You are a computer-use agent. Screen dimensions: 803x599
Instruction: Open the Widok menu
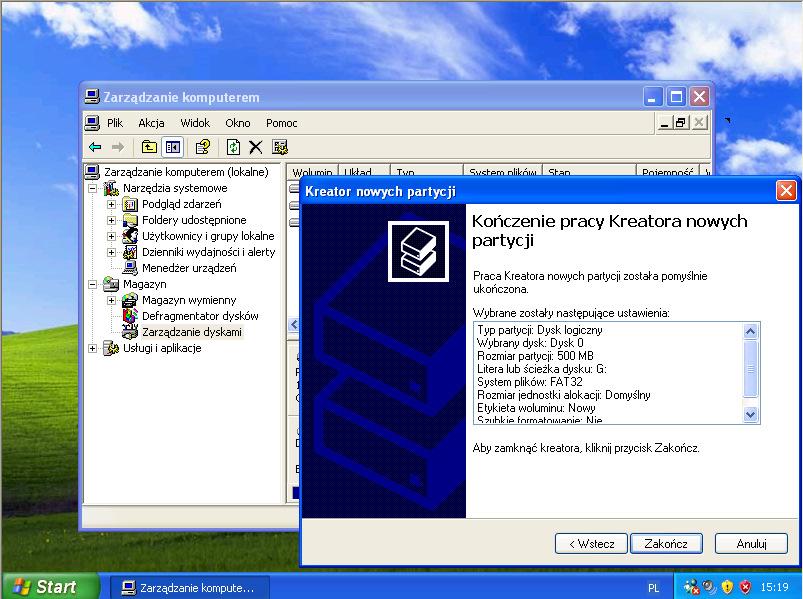[x=195, y=123]
